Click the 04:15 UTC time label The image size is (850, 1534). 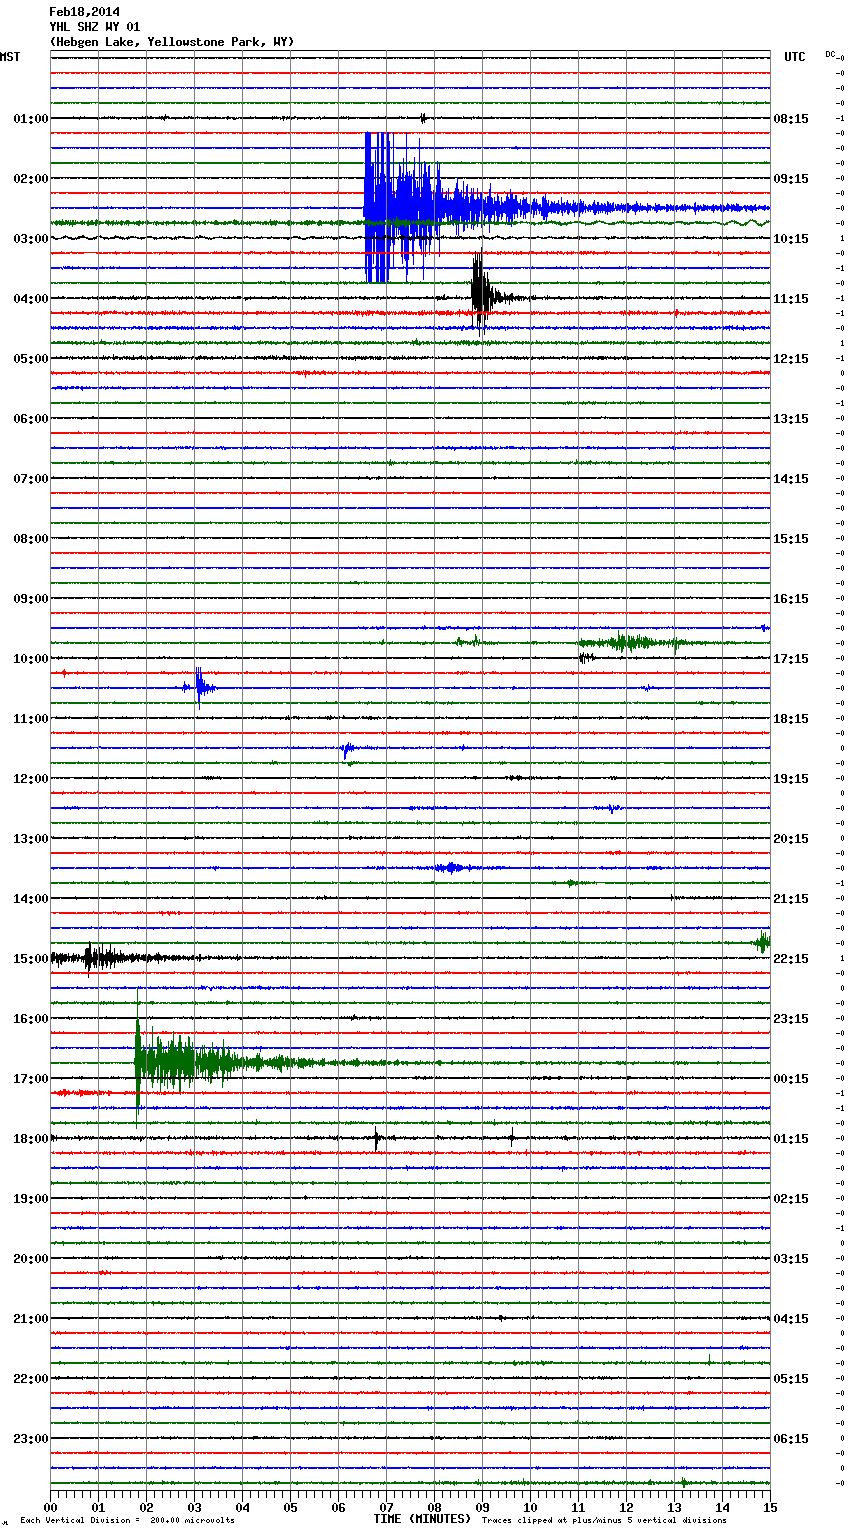pos(791,1319)
